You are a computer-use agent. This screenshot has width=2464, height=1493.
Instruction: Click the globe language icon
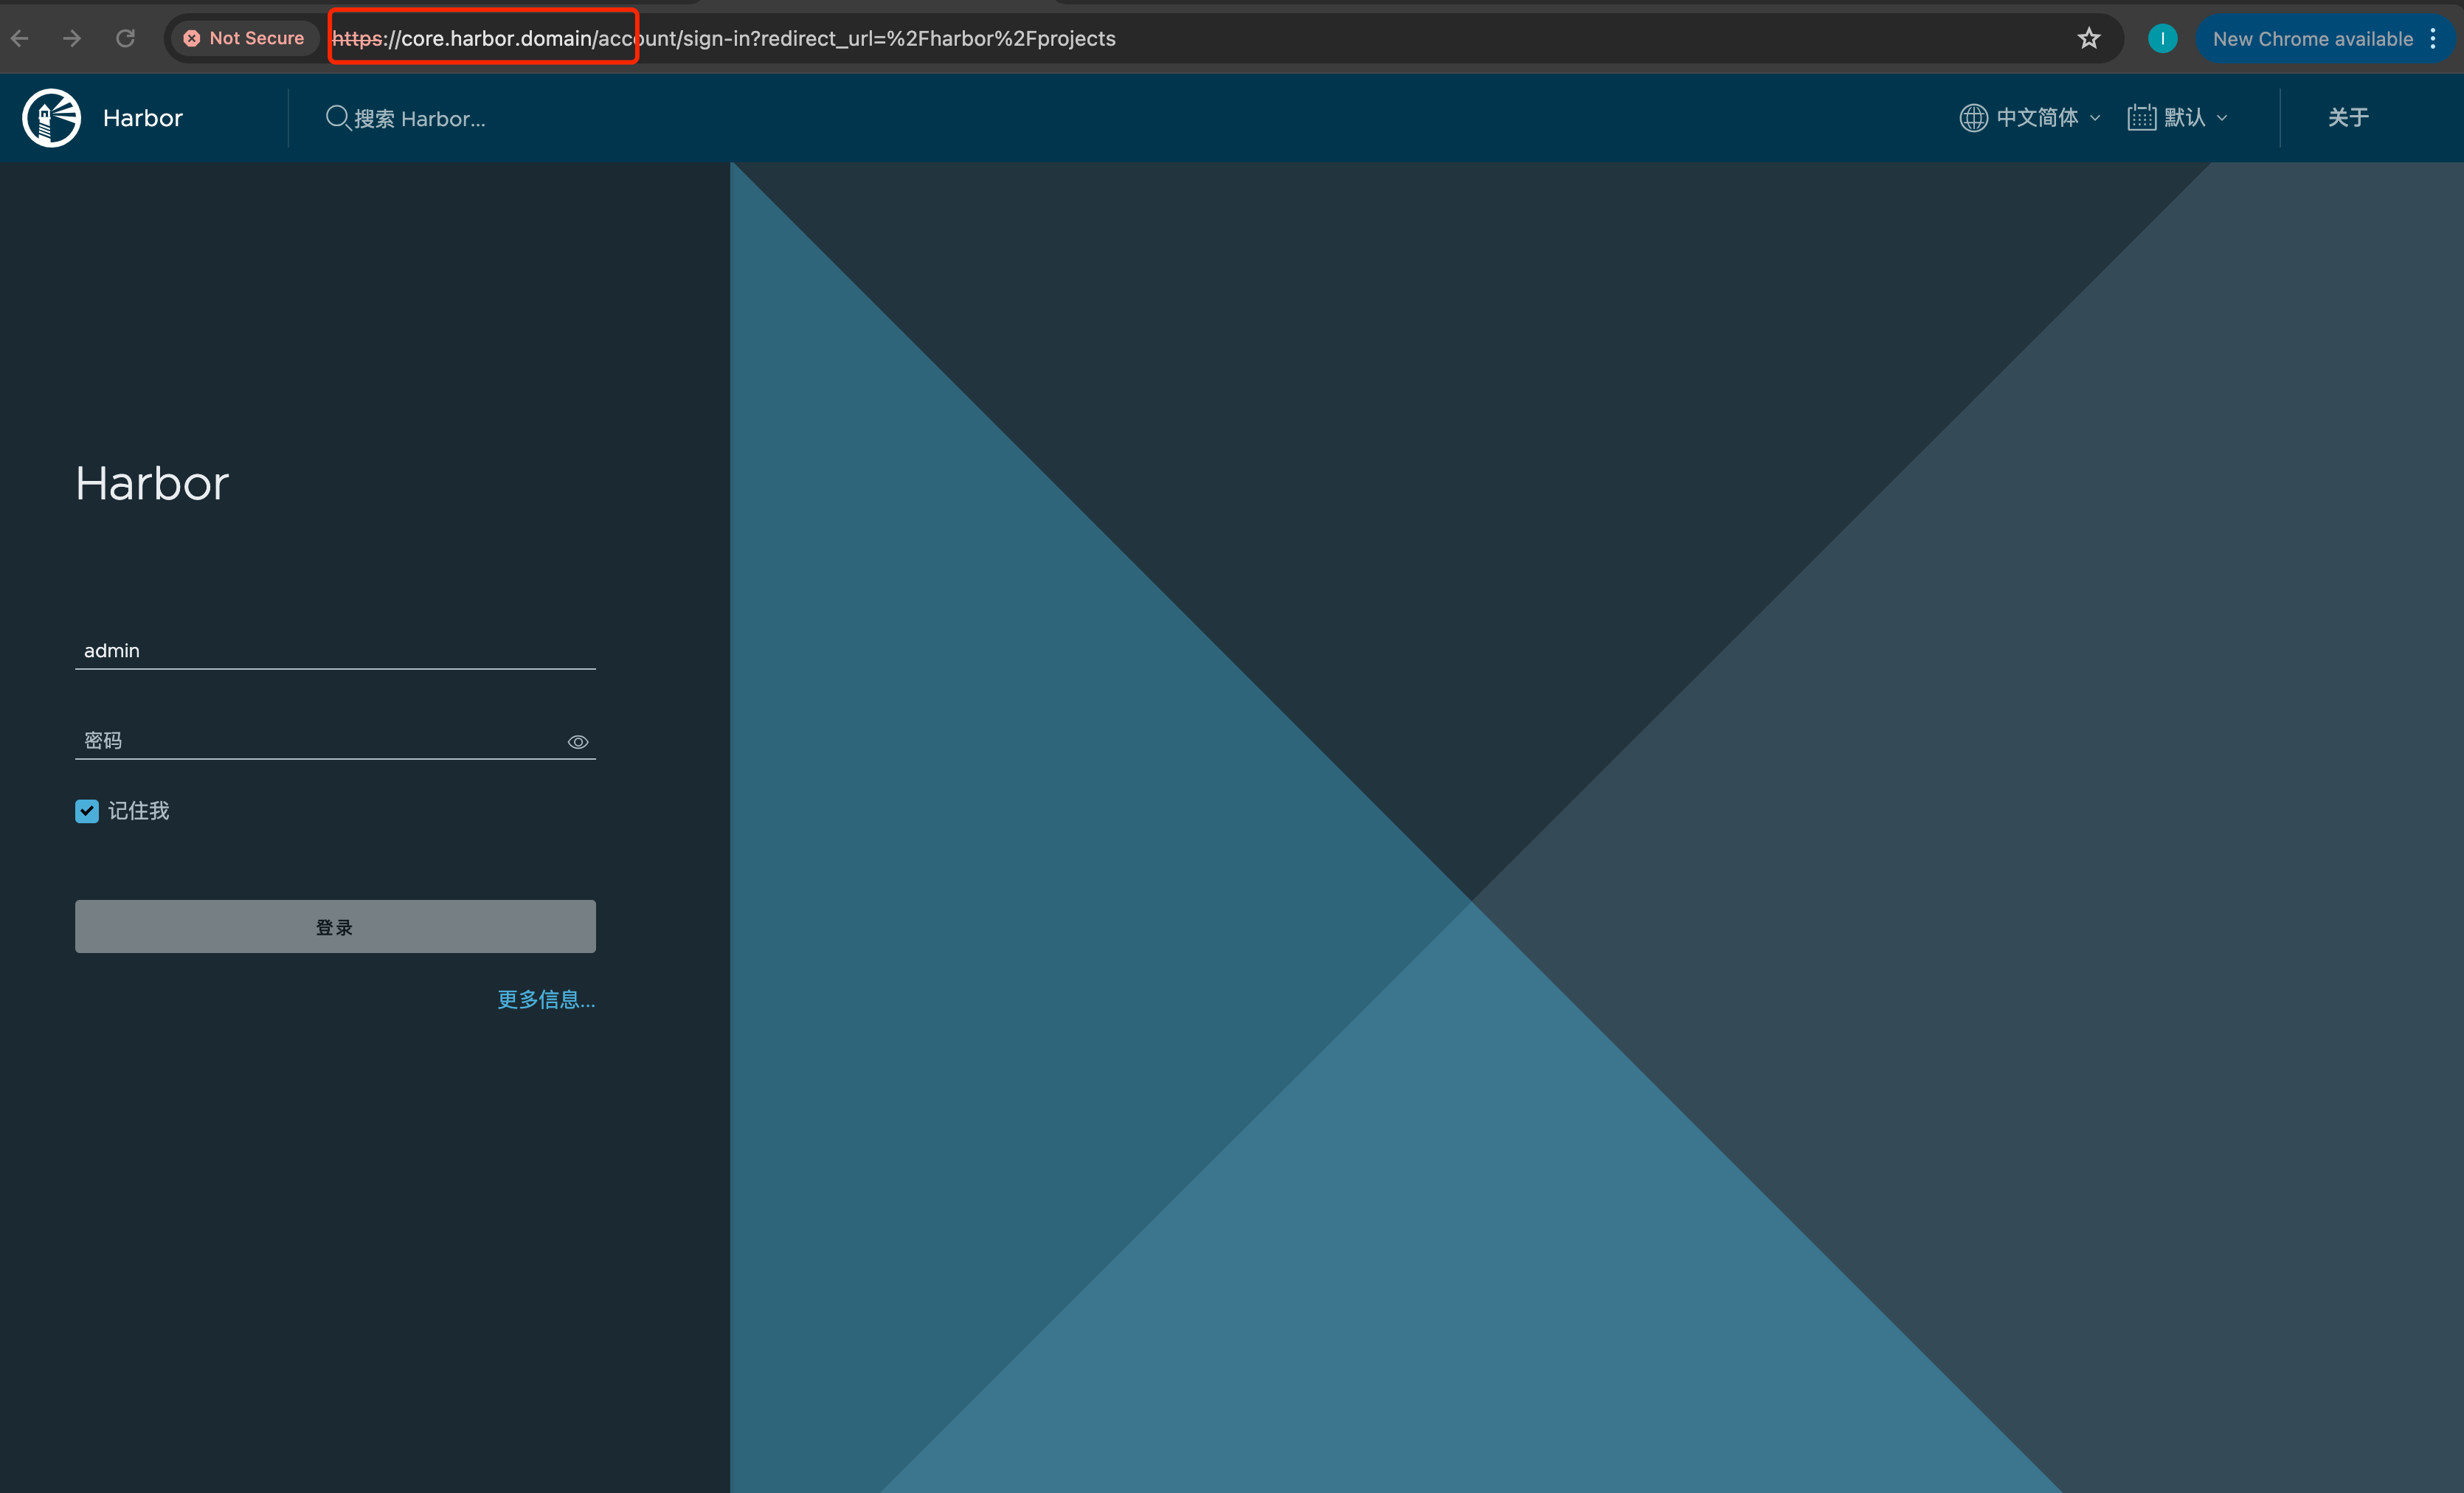(1973, 117)
